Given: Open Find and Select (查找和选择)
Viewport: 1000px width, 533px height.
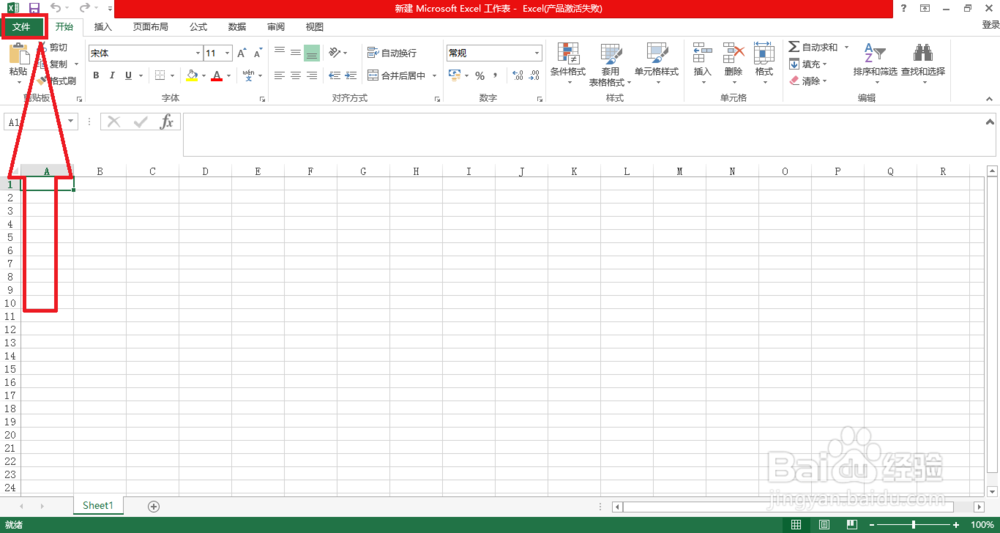Looking at the screenshot, I should click(x=923, y=64).
